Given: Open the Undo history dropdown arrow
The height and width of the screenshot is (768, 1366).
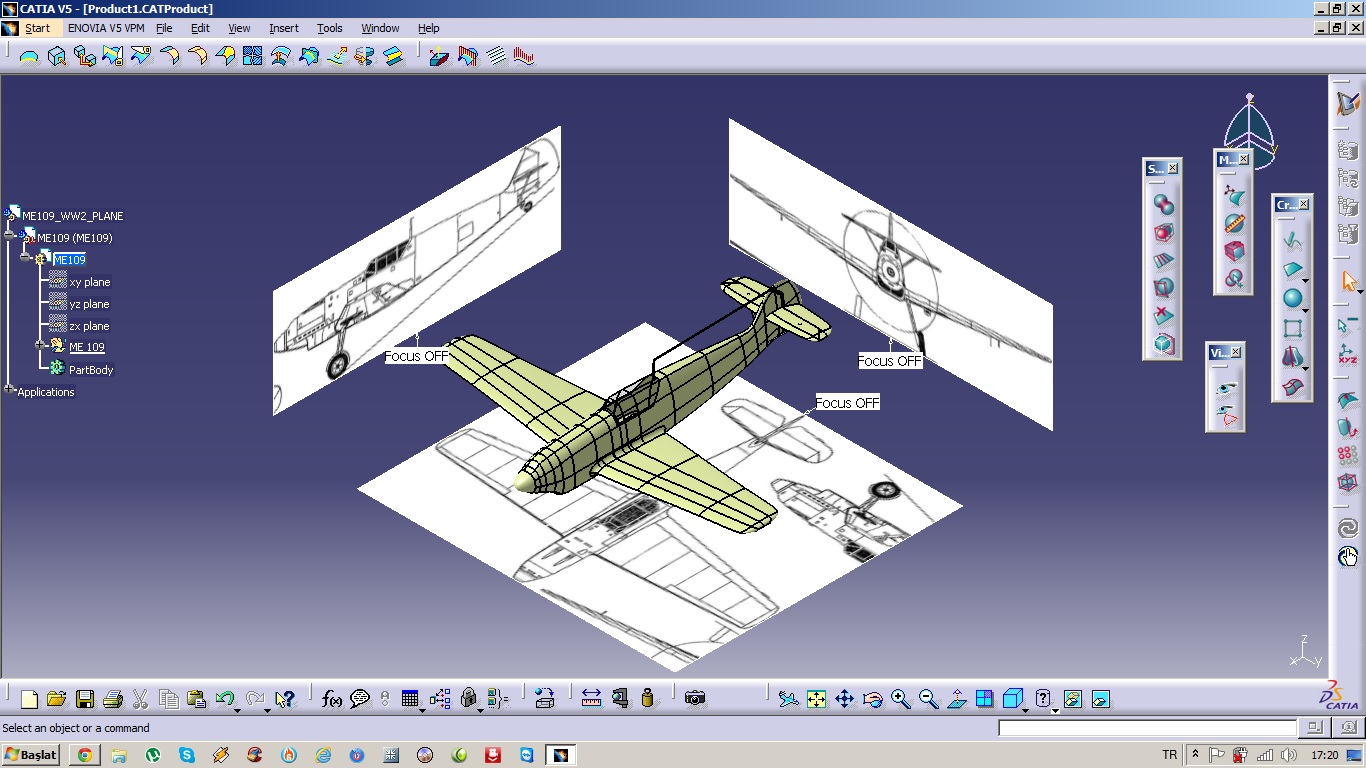Looking at the screenshot, I should point(237,709).
